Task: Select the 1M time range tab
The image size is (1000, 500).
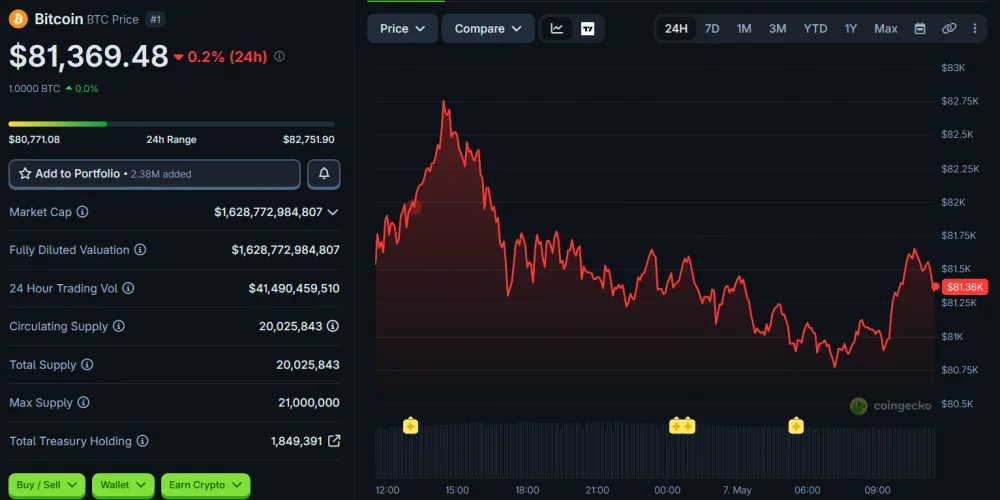Action: point(744,29)
